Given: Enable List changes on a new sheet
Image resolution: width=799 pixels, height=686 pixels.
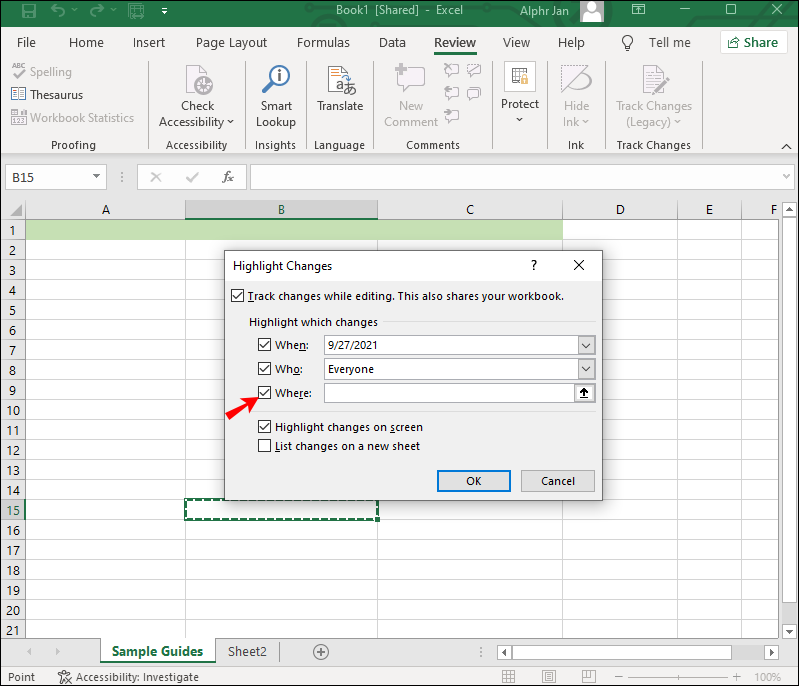Looking at the screenshot, I should click(265, 446).
